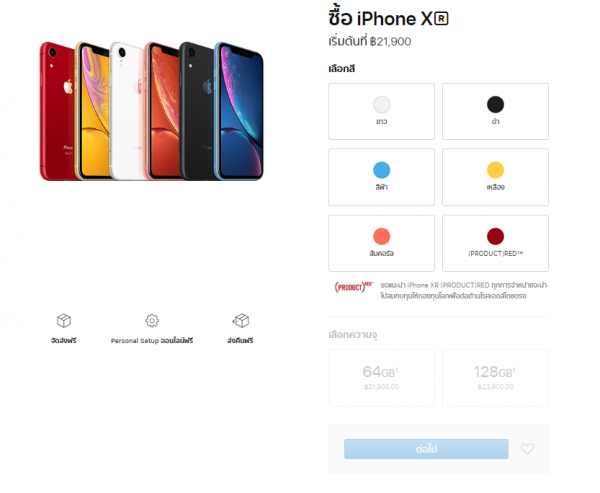
Task: Choose the yellow color option
Action: [496, 177]
